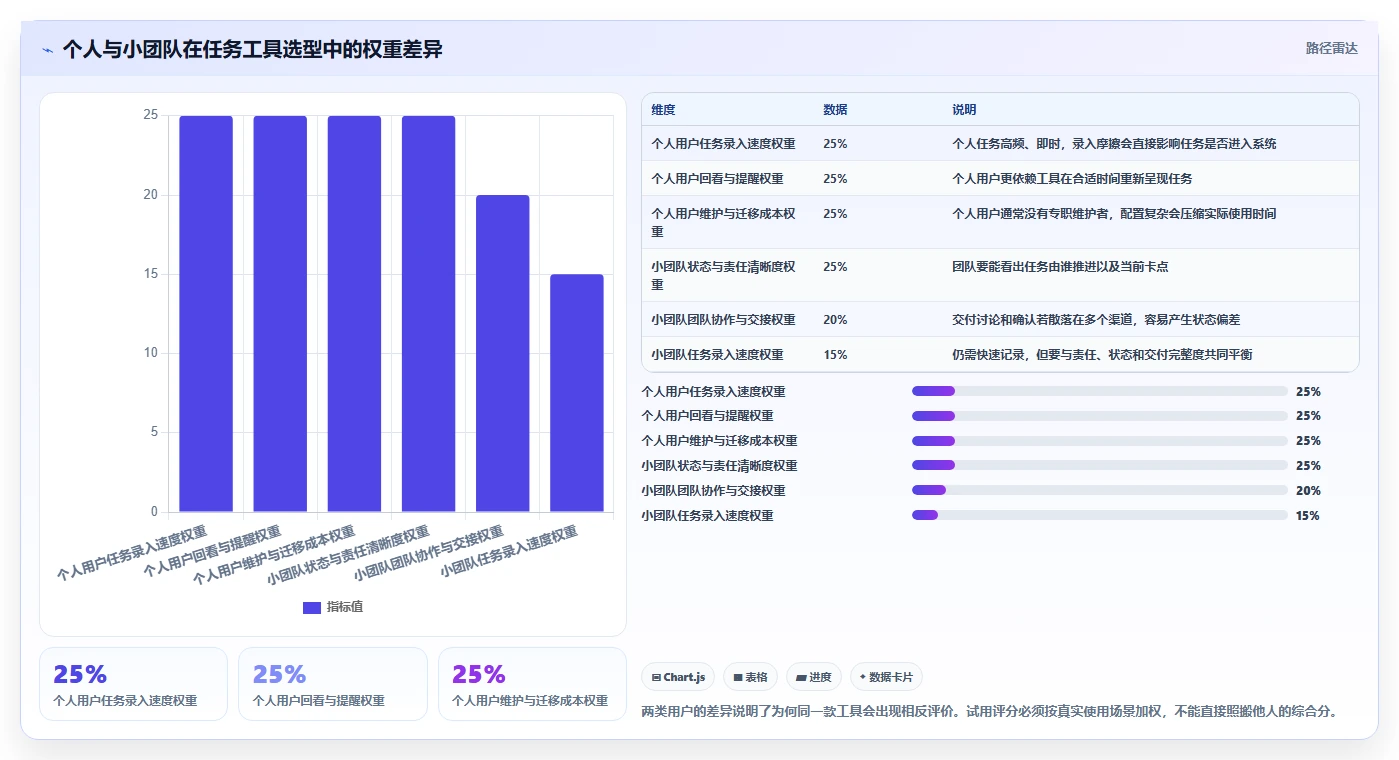Viewport: 1399px width, 760px height.
Task: Click table cell 个人用户任务录入速度权重
Action: 723,144
